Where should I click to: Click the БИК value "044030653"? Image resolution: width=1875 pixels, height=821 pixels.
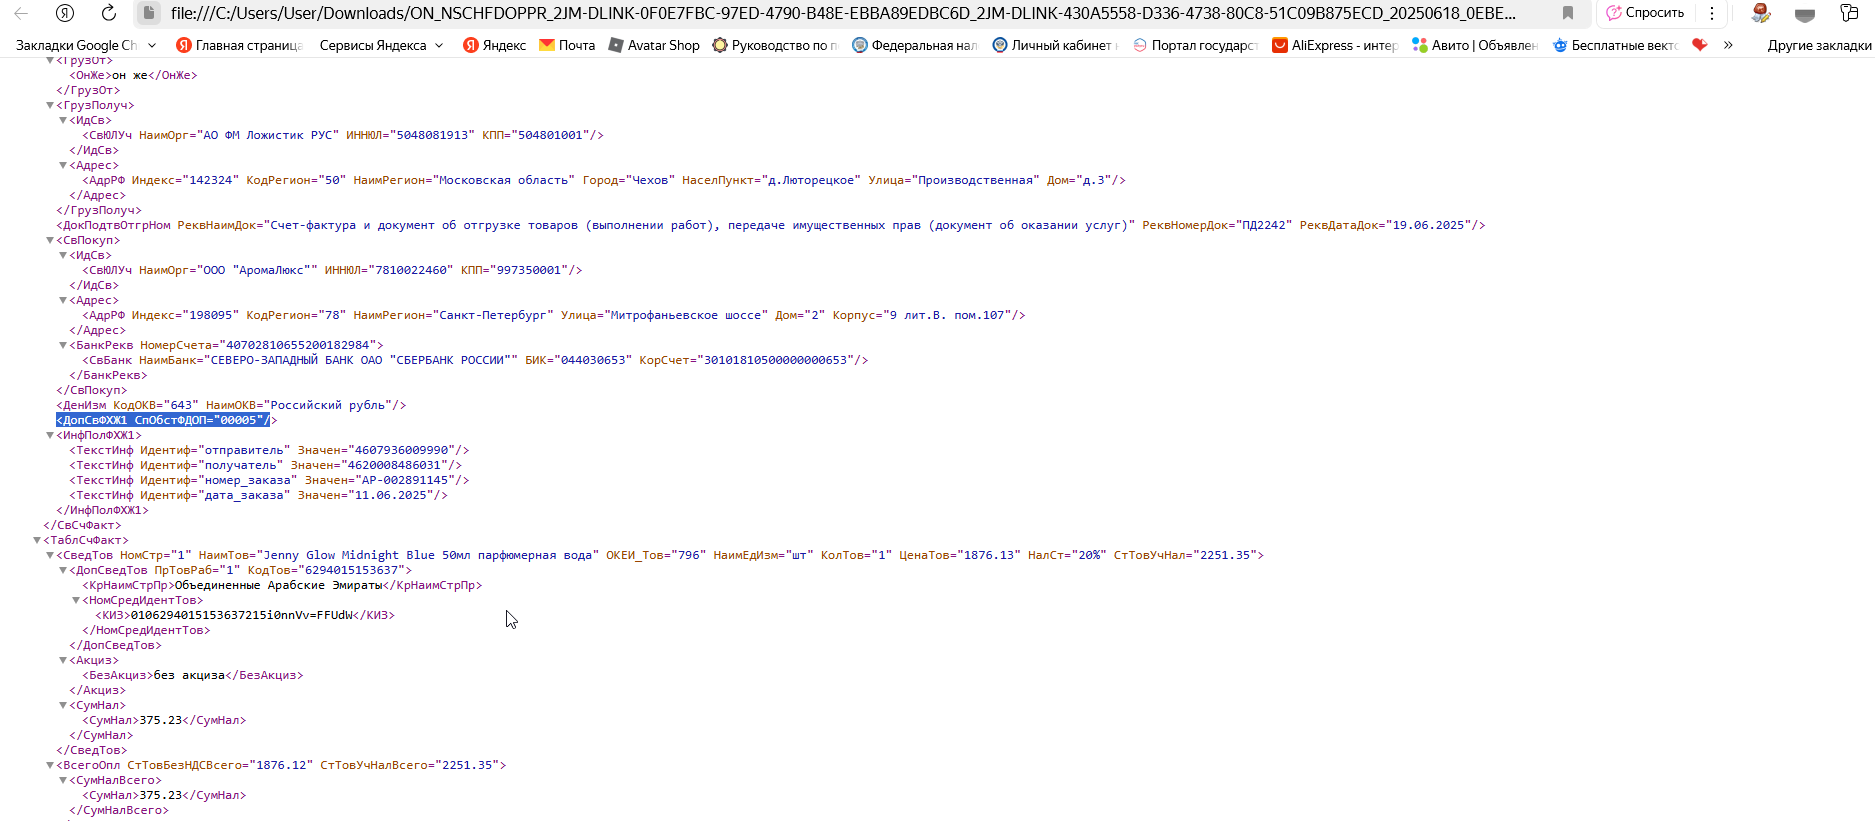593,360
